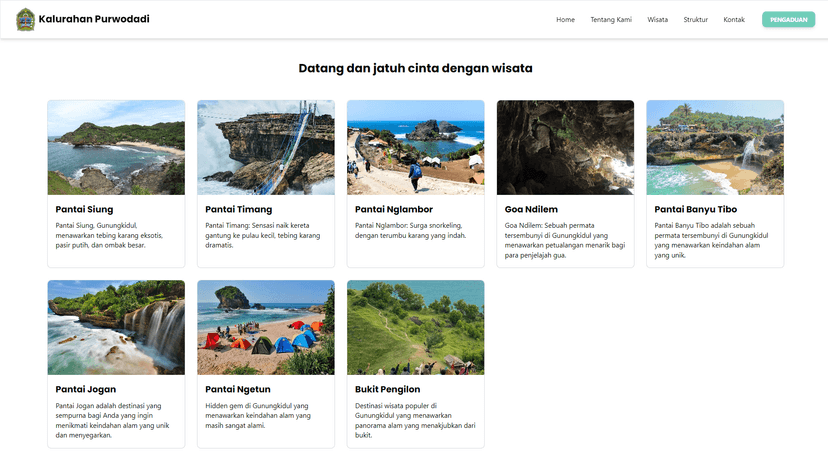Screen dimensions: 828x473
Task: Select the Pantai Timang card title
Action: pos(239,210)
